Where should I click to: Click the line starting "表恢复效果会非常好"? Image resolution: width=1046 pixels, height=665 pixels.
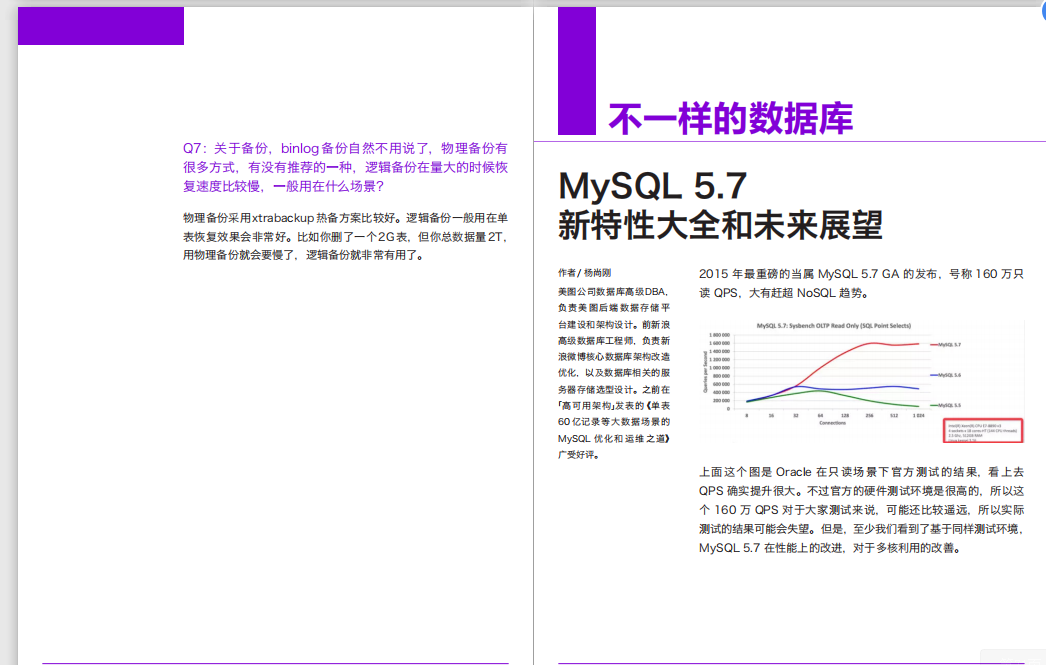(346, 236)
